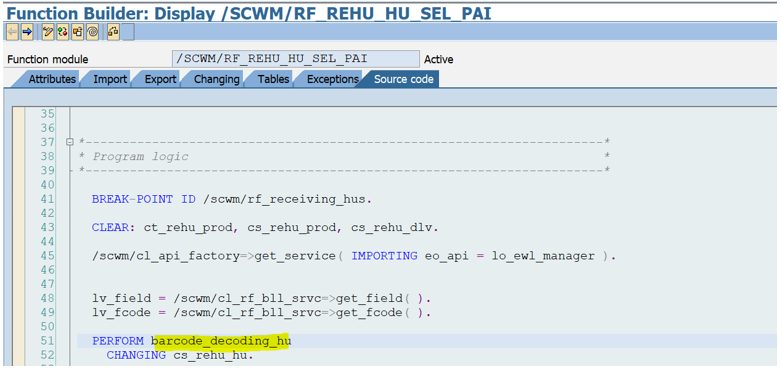Click the where-used hierarchy icon
The image size is (781, 372).
pyautogui.click(x=113, y=32)
